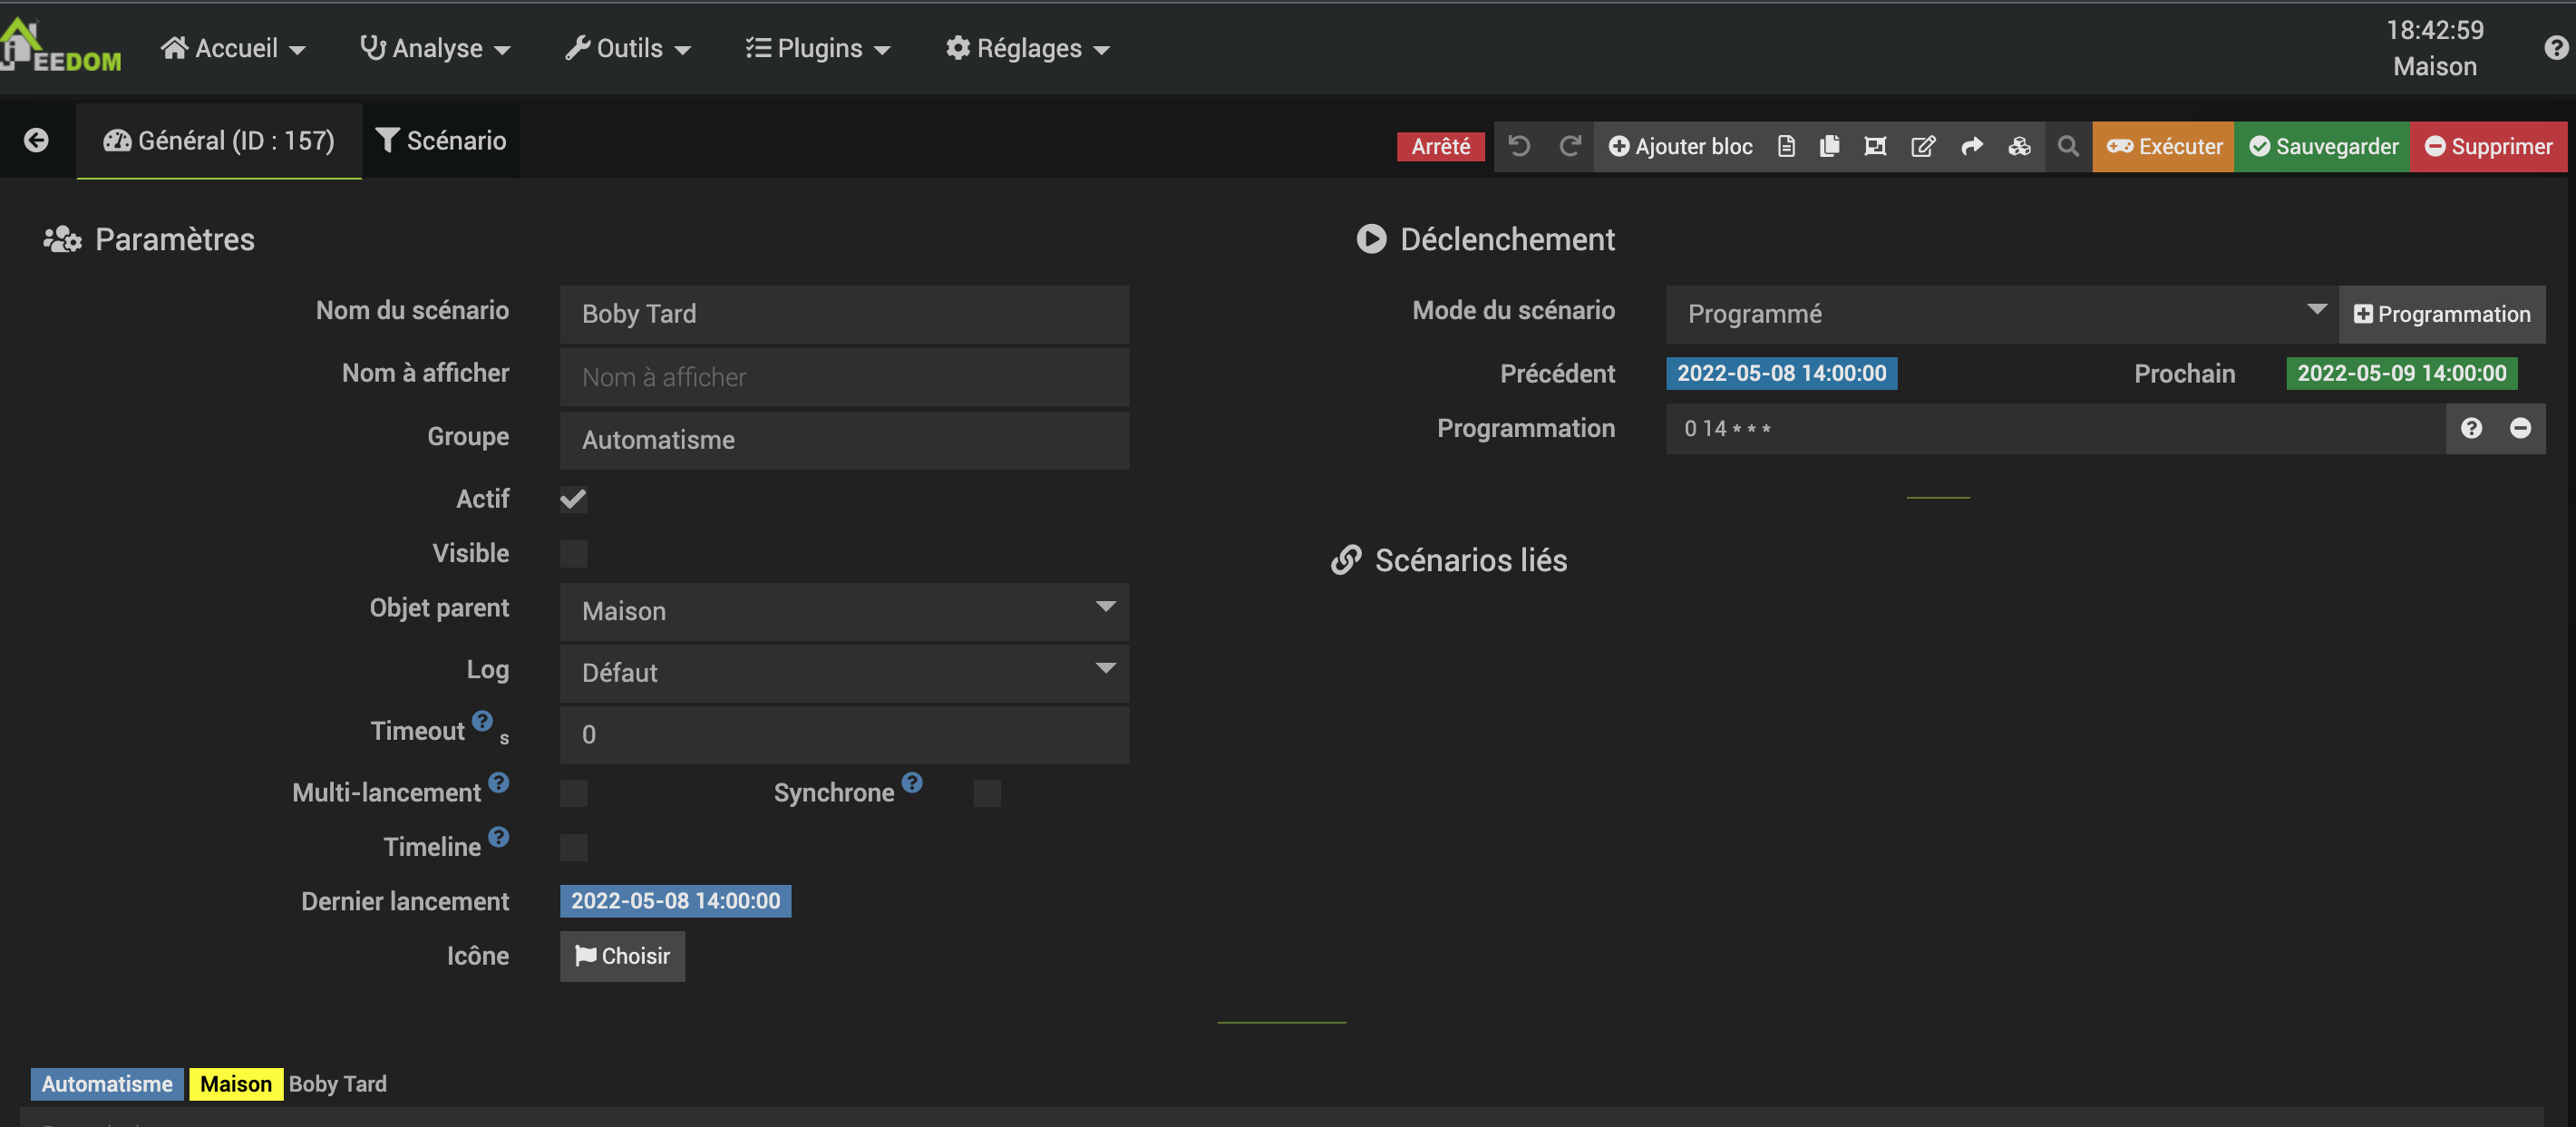The width and height of the screenshot is (2576, 1127).
Task: Click the share arrow export icon
Action: click(x=1971, y=147)
